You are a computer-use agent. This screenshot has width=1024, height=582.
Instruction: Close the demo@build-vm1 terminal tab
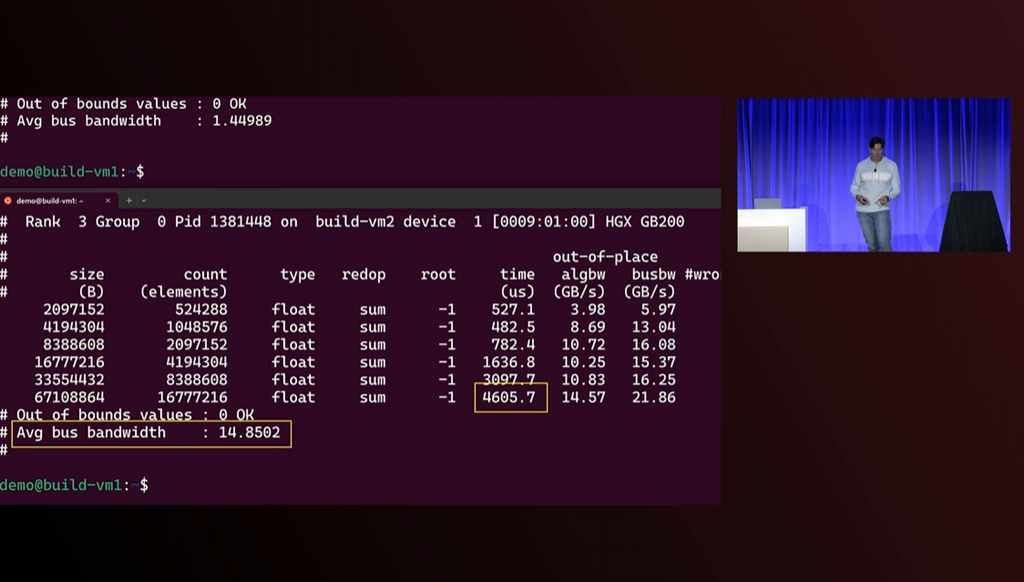(x=108, y=201)
